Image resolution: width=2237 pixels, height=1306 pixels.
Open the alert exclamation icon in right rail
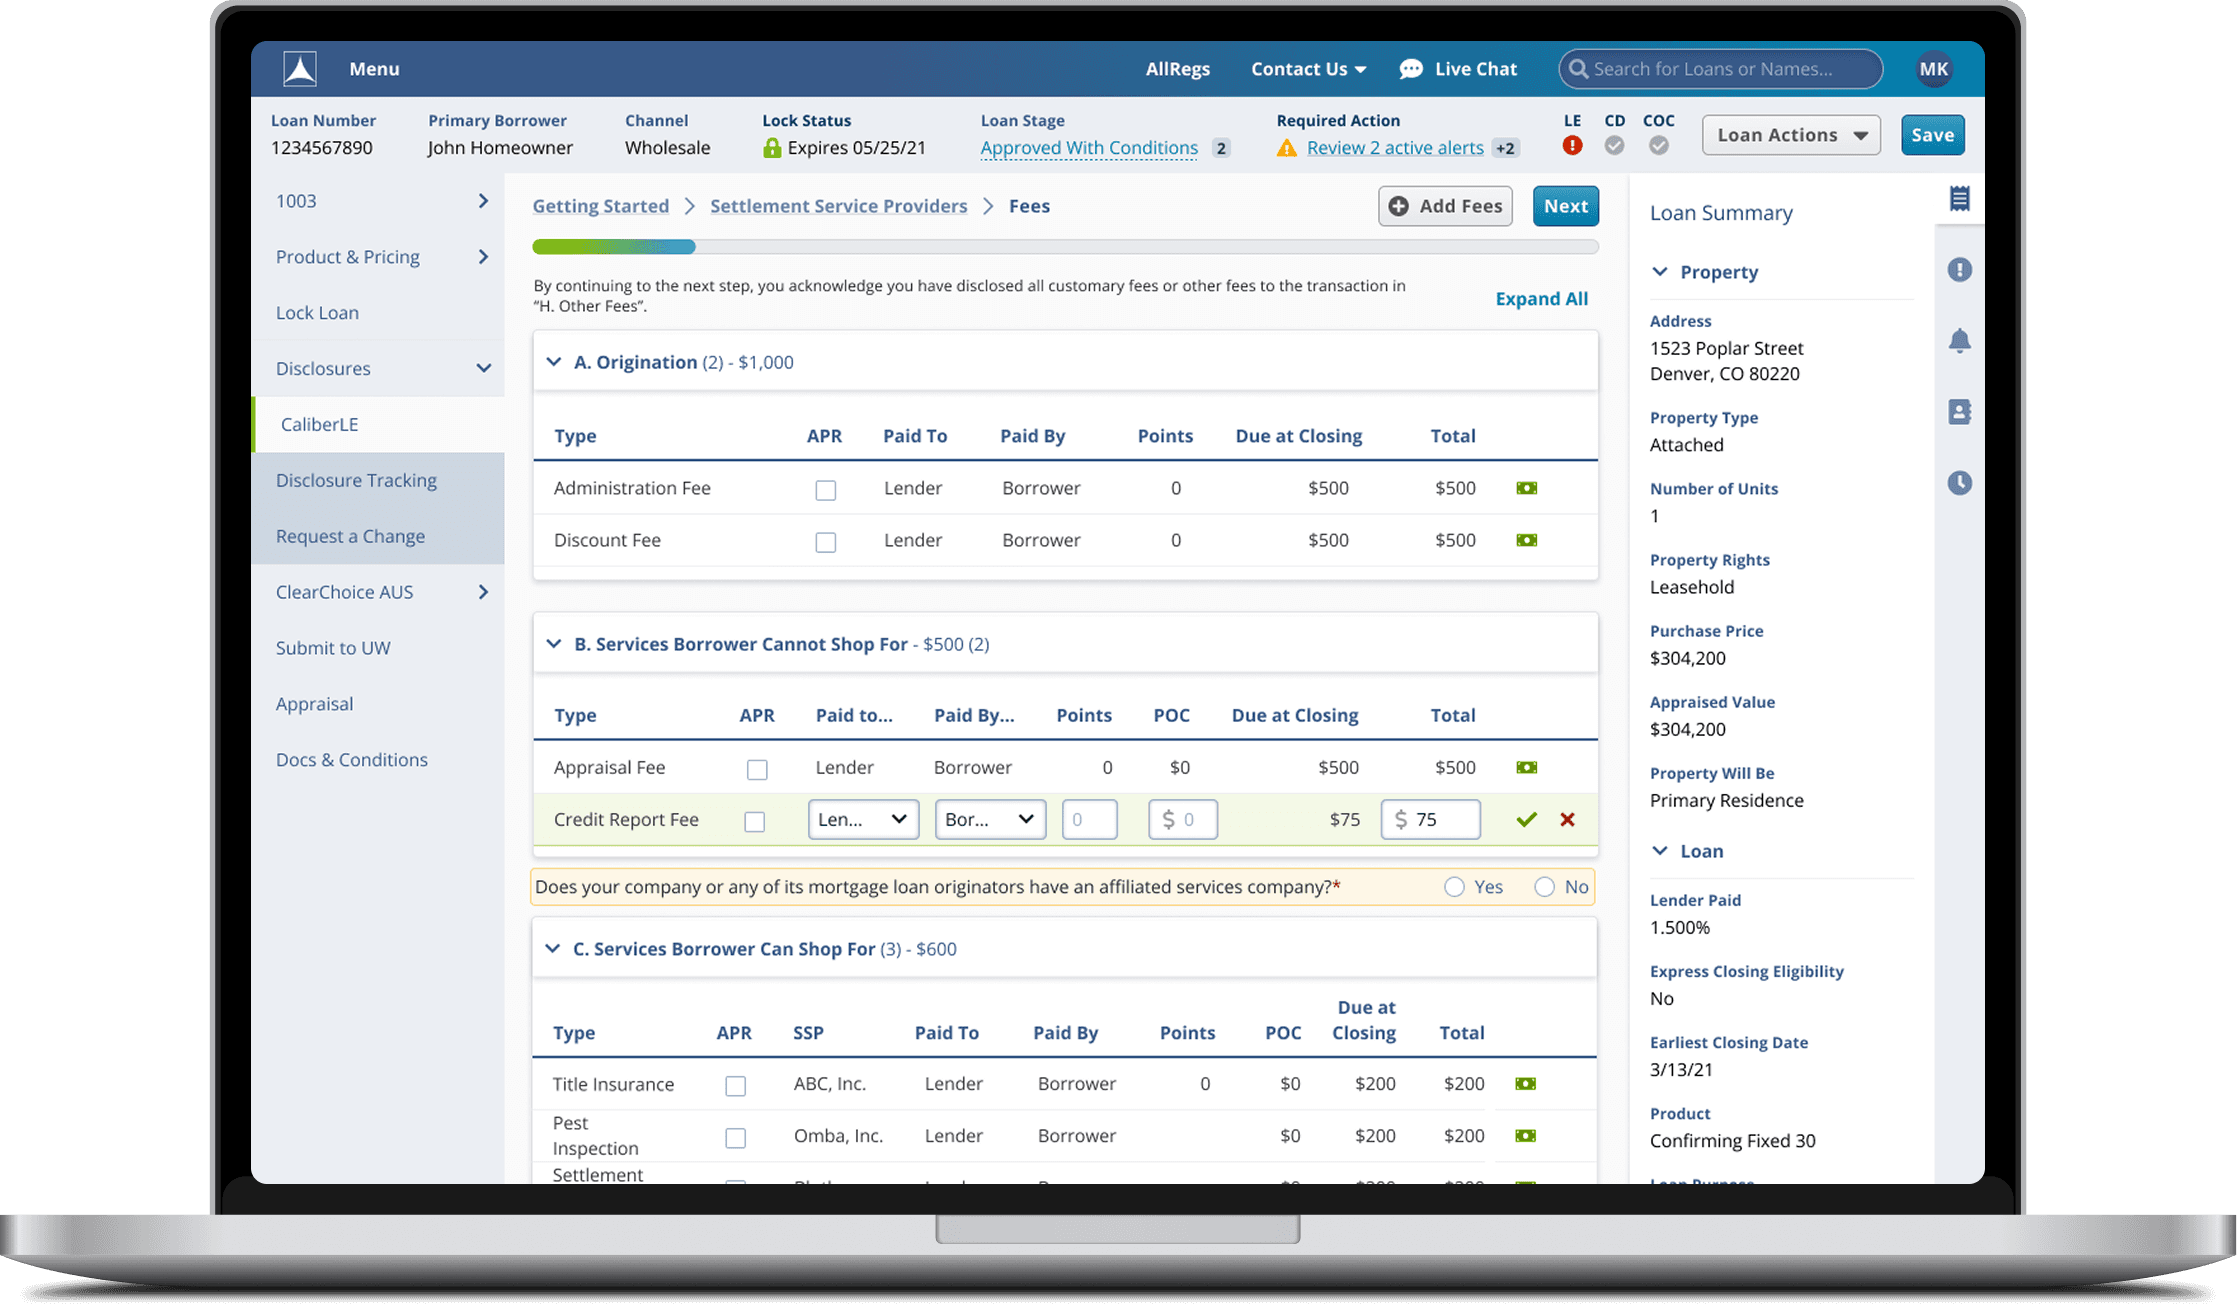(x=1959, y=270)
